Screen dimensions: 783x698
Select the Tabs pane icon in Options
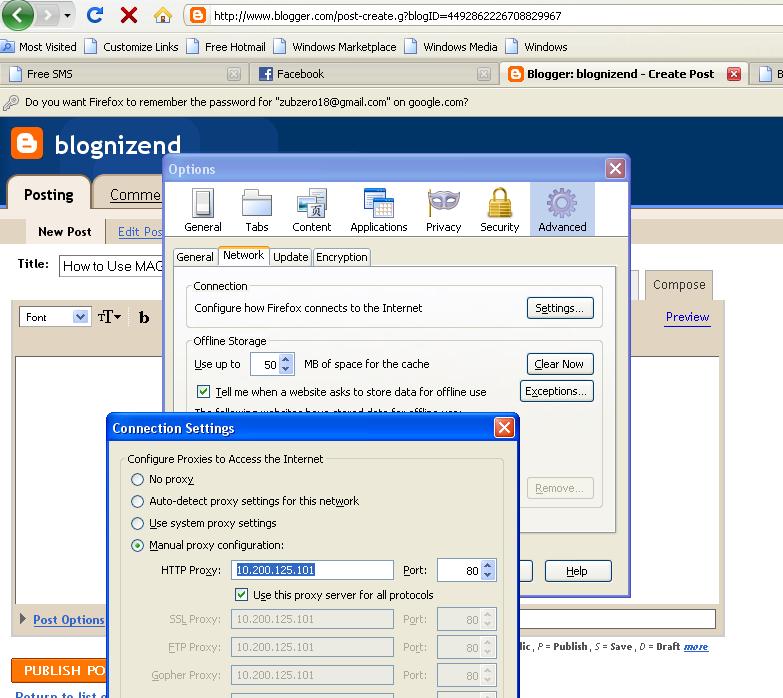click(x=257, y=210)
